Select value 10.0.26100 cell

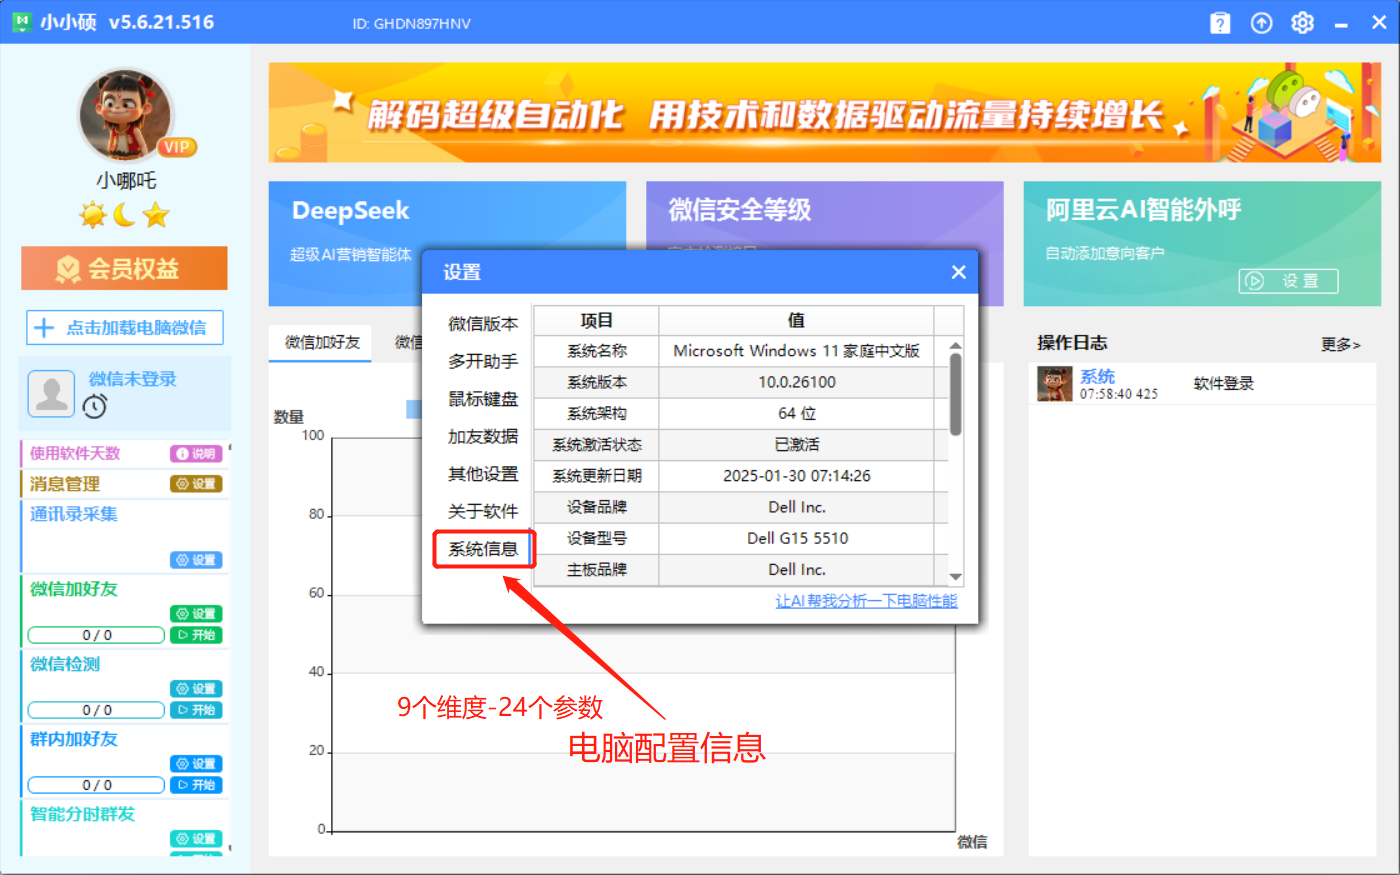pyautogui.click(x=796, y=382)
